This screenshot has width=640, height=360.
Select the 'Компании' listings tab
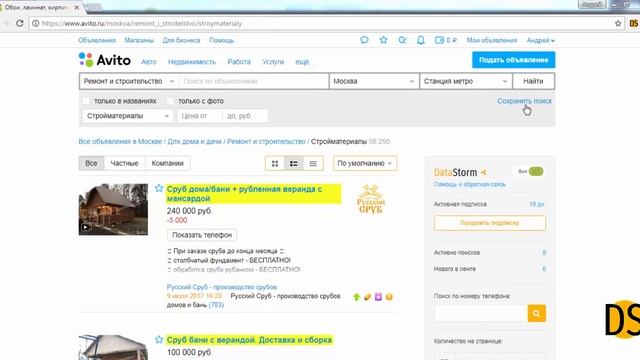tap(167, 163)
